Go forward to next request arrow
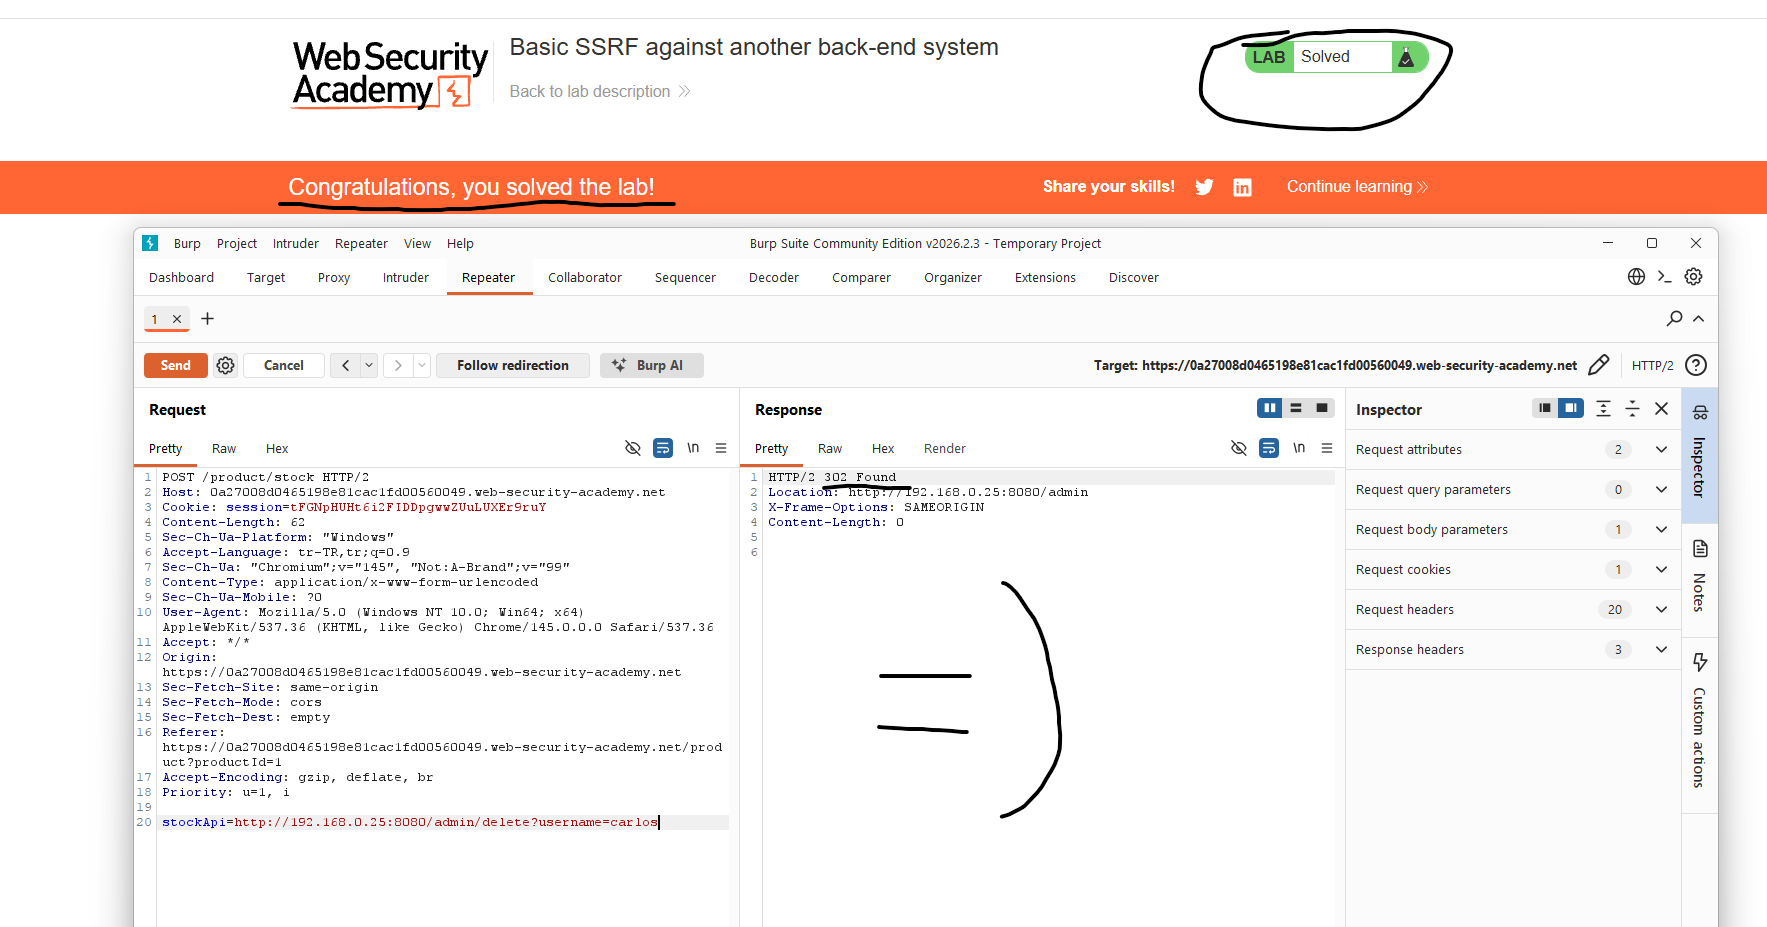The height and width of the screenshot is (927, 1767). pos(398,366)
